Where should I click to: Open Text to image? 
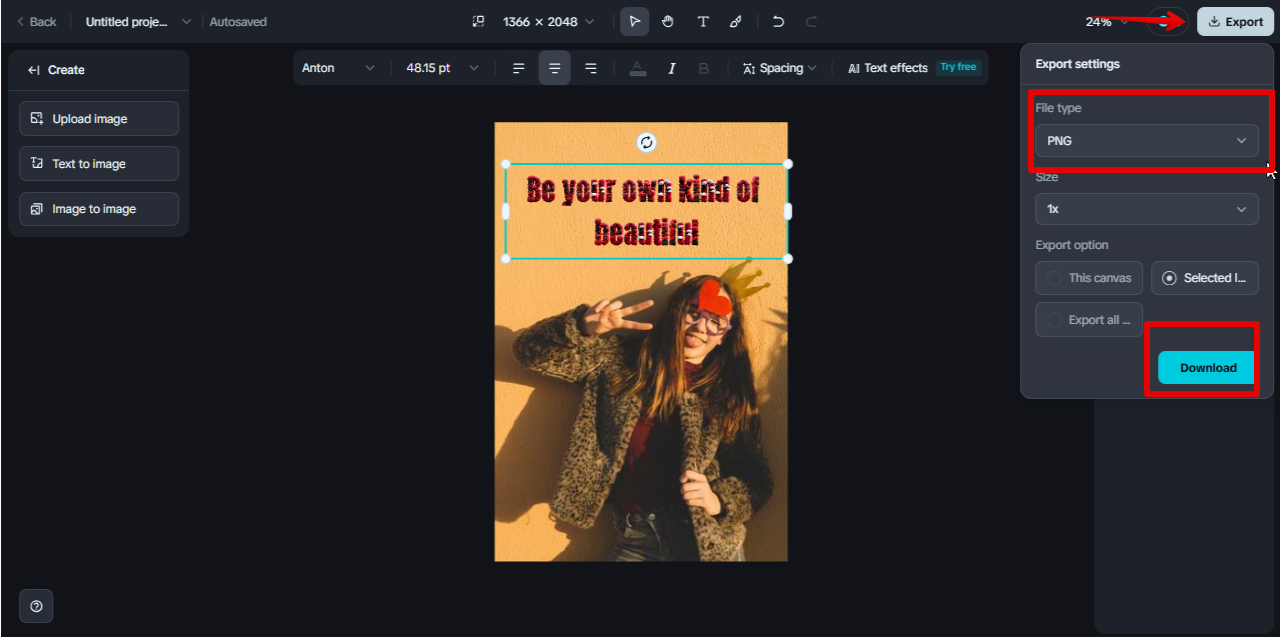click(99, 163)
